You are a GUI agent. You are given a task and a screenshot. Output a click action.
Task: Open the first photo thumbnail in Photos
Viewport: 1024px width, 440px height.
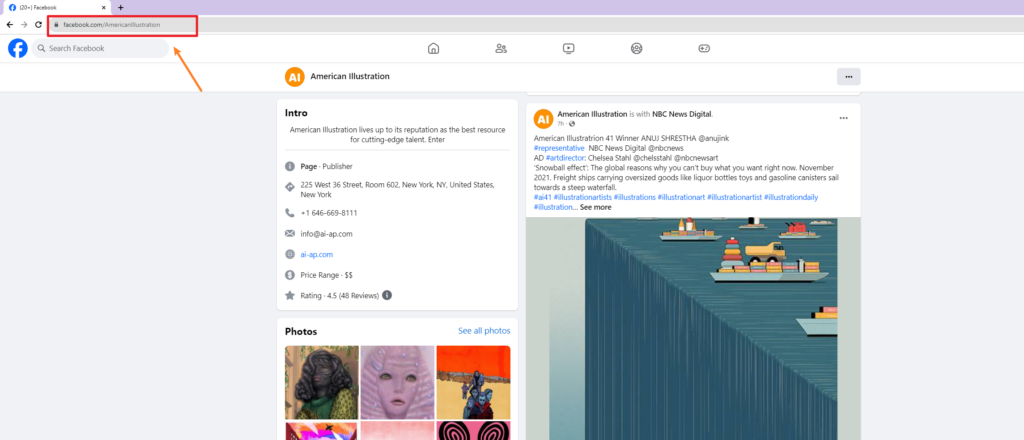coord(320,381)
